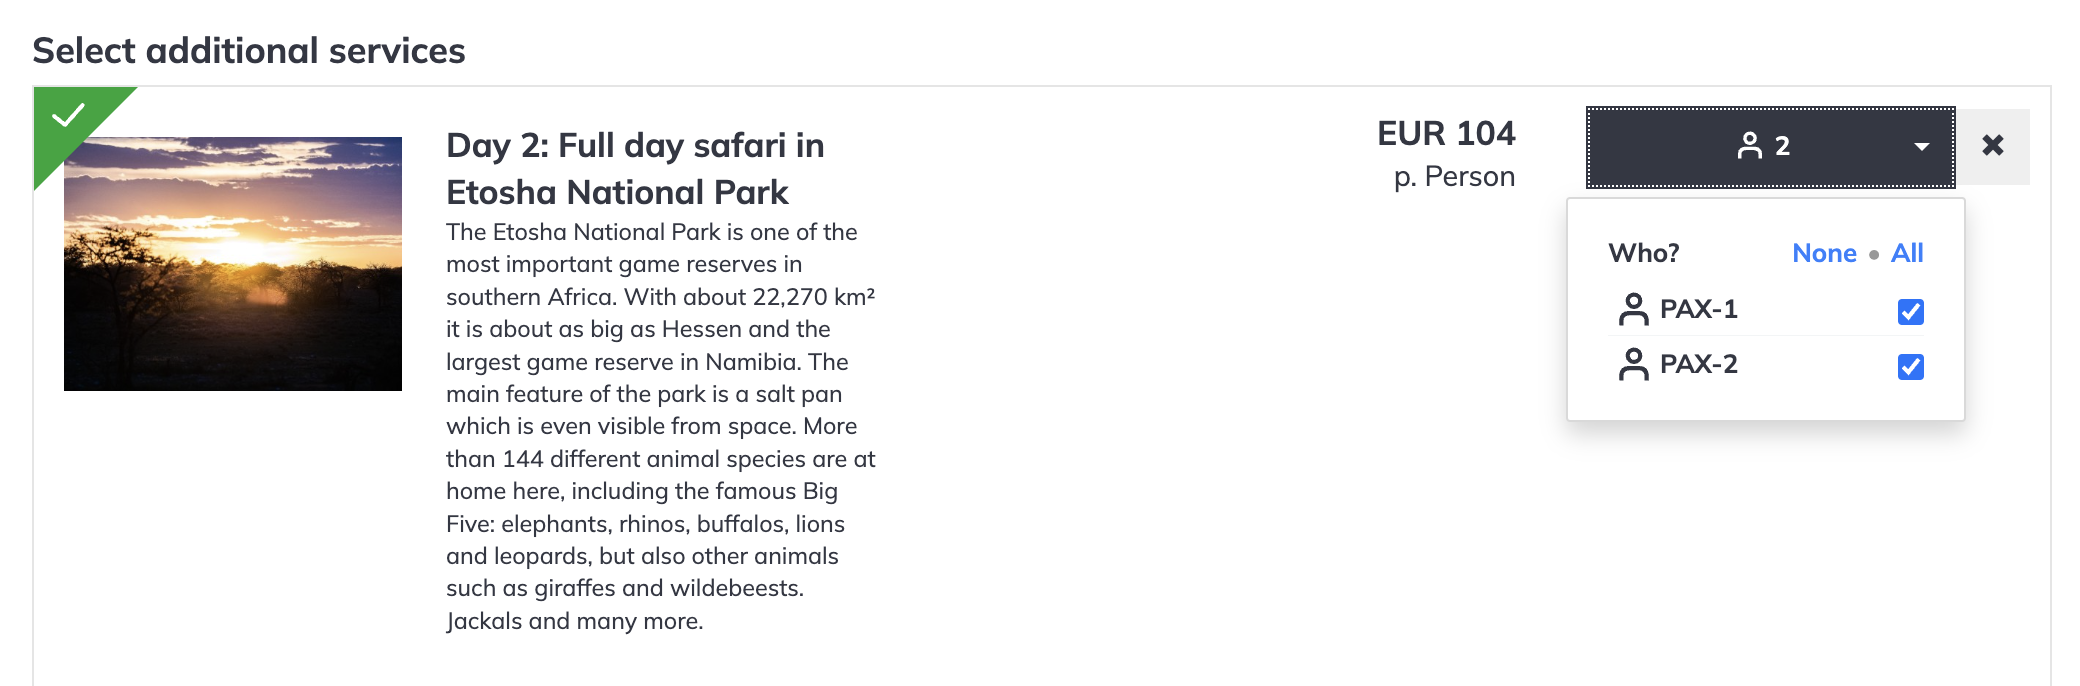Click the Select additional services heading
This screenshot has width=2080, height=686.
(249, 51)
